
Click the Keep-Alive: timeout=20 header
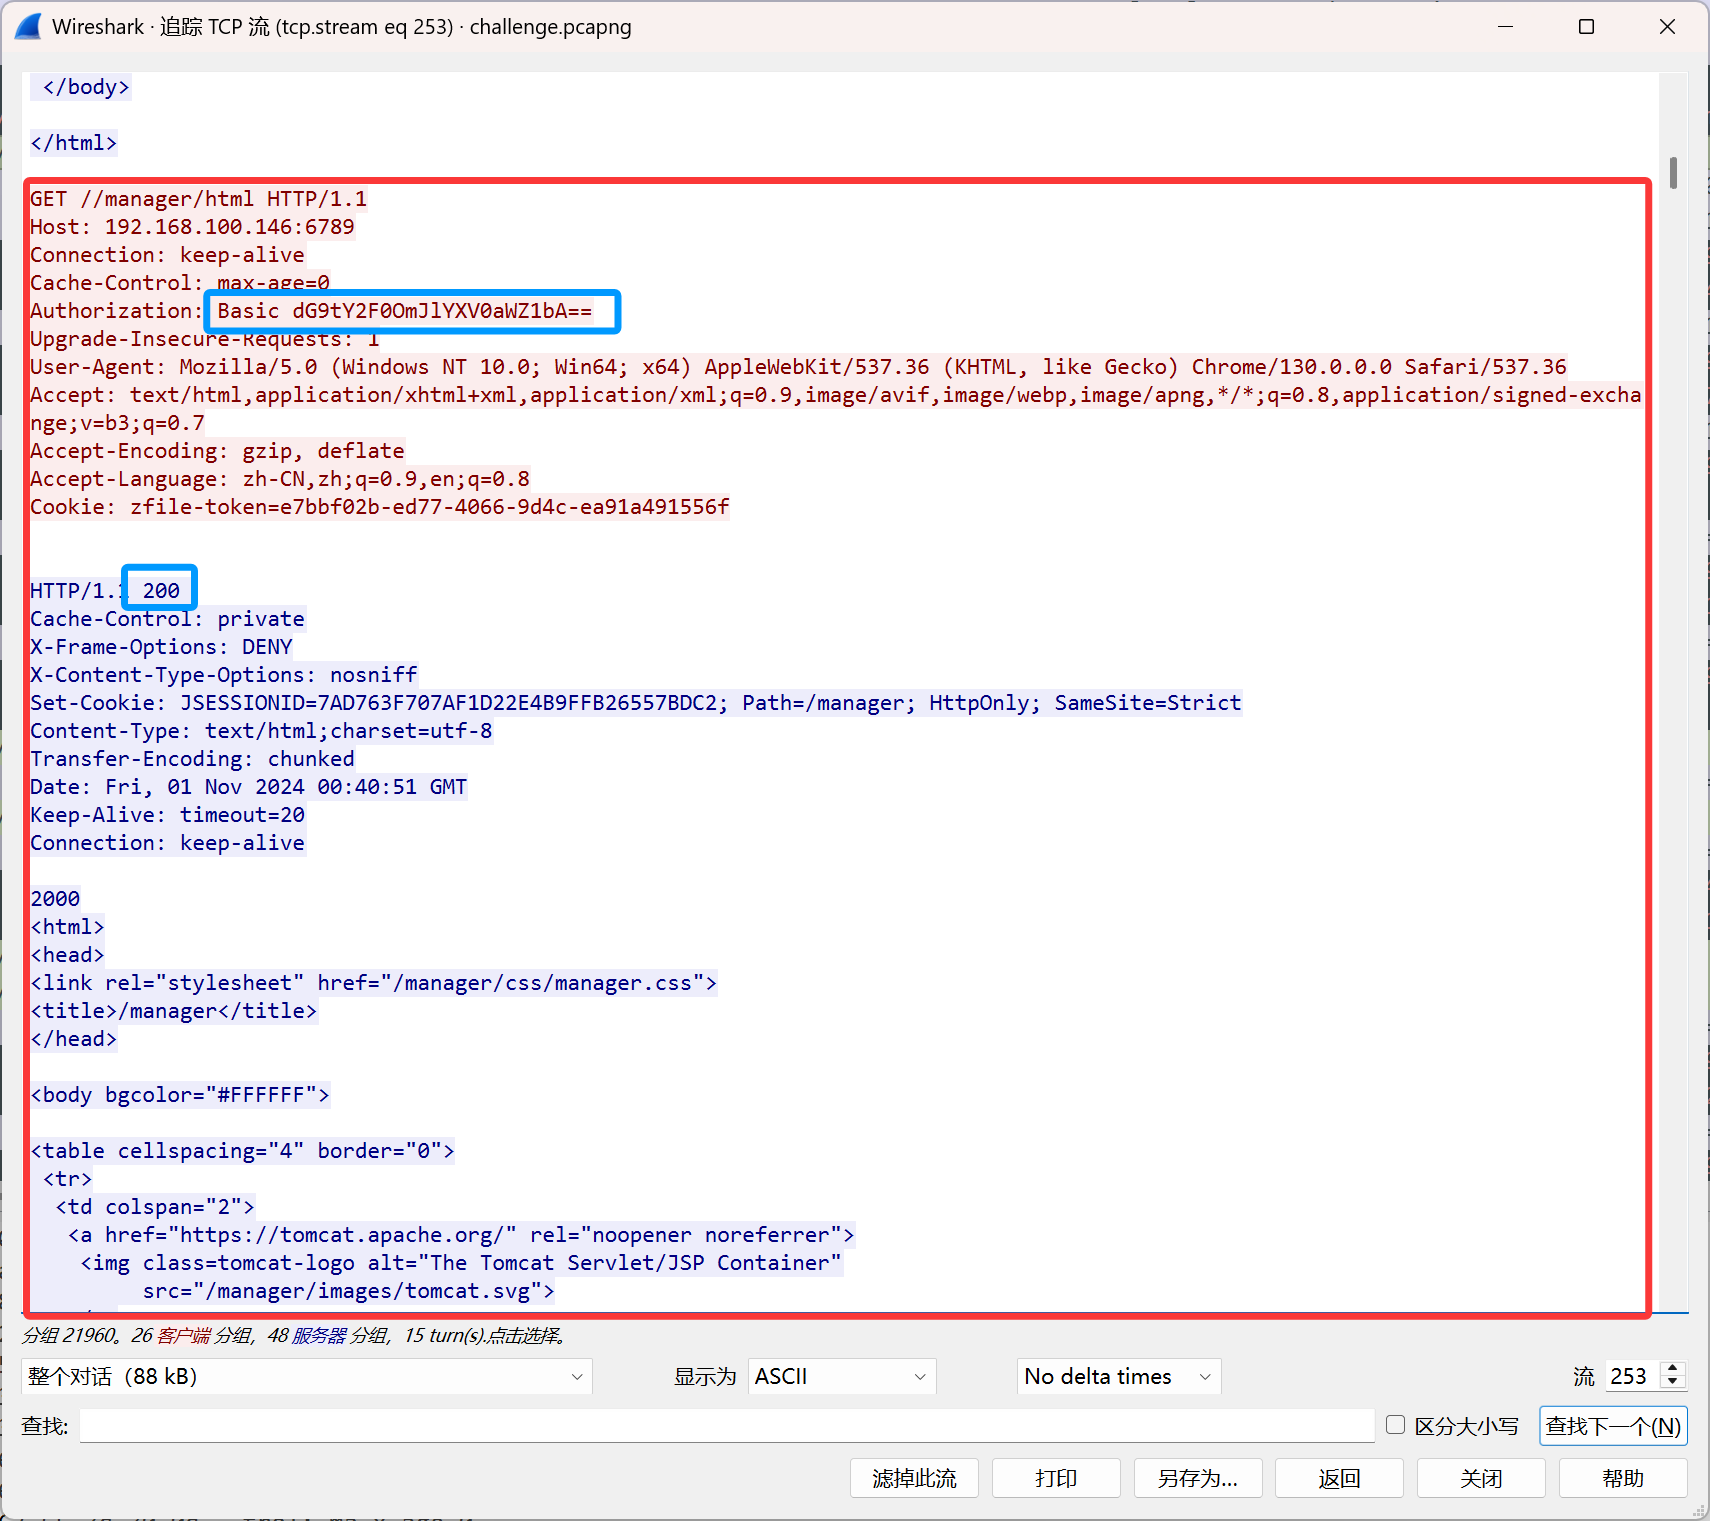[x=167, y=815]
